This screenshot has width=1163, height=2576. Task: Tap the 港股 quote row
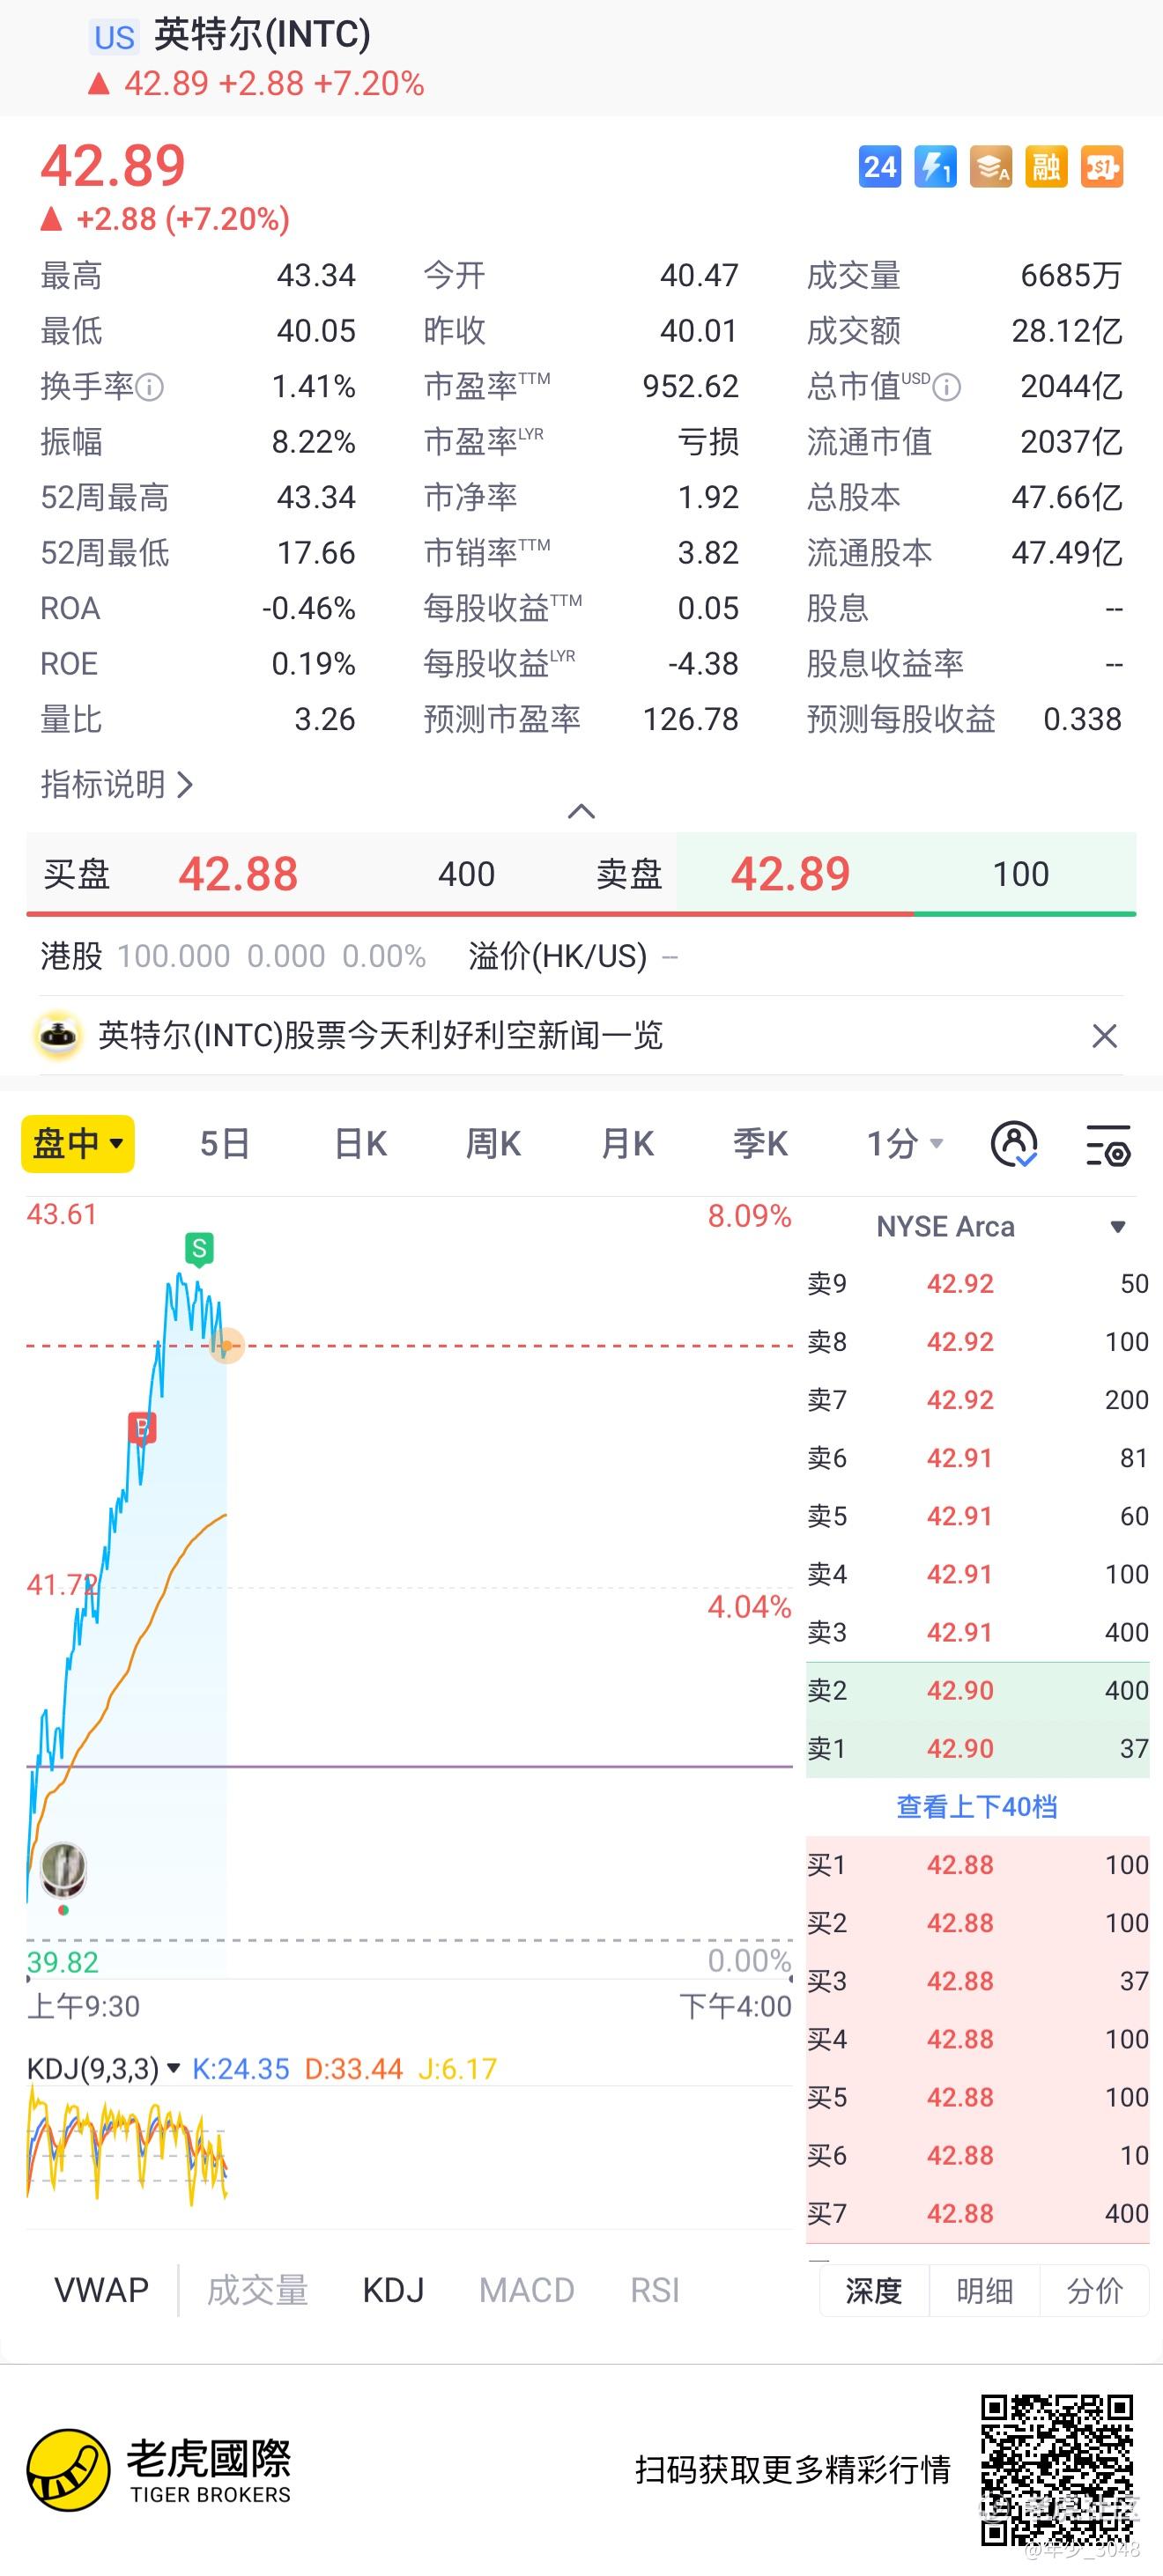point(233,957)
